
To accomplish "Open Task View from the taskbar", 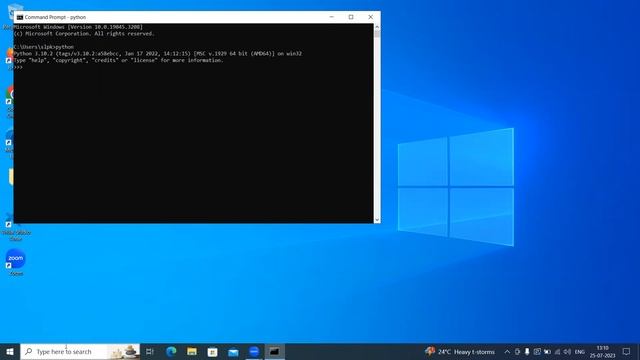I will (x=150, y=351).
